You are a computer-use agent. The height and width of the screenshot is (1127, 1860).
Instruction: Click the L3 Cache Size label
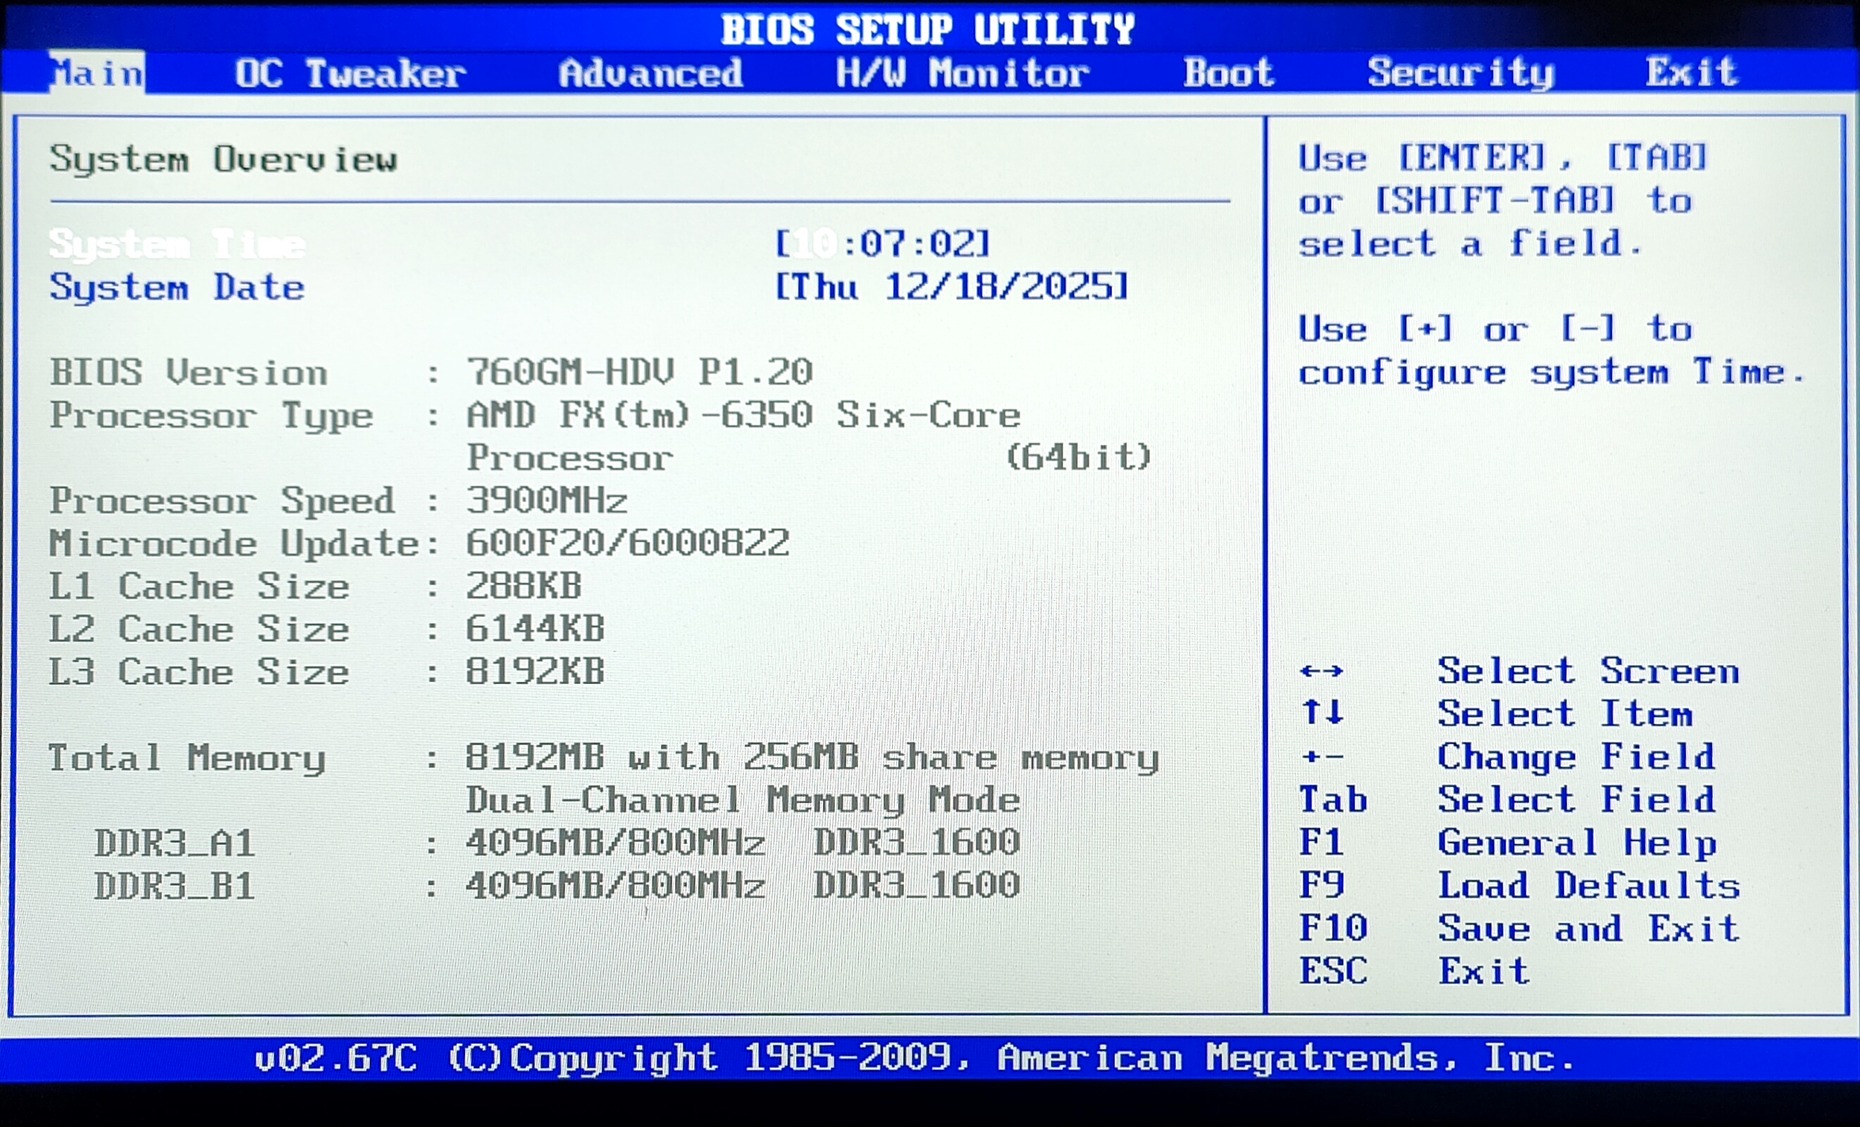click(x=200, y=673)
